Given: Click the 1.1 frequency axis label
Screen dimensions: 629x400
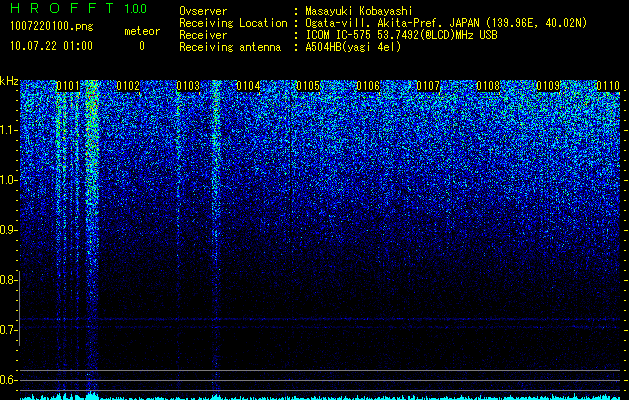Looking at the screenshot, I should 8,130.
